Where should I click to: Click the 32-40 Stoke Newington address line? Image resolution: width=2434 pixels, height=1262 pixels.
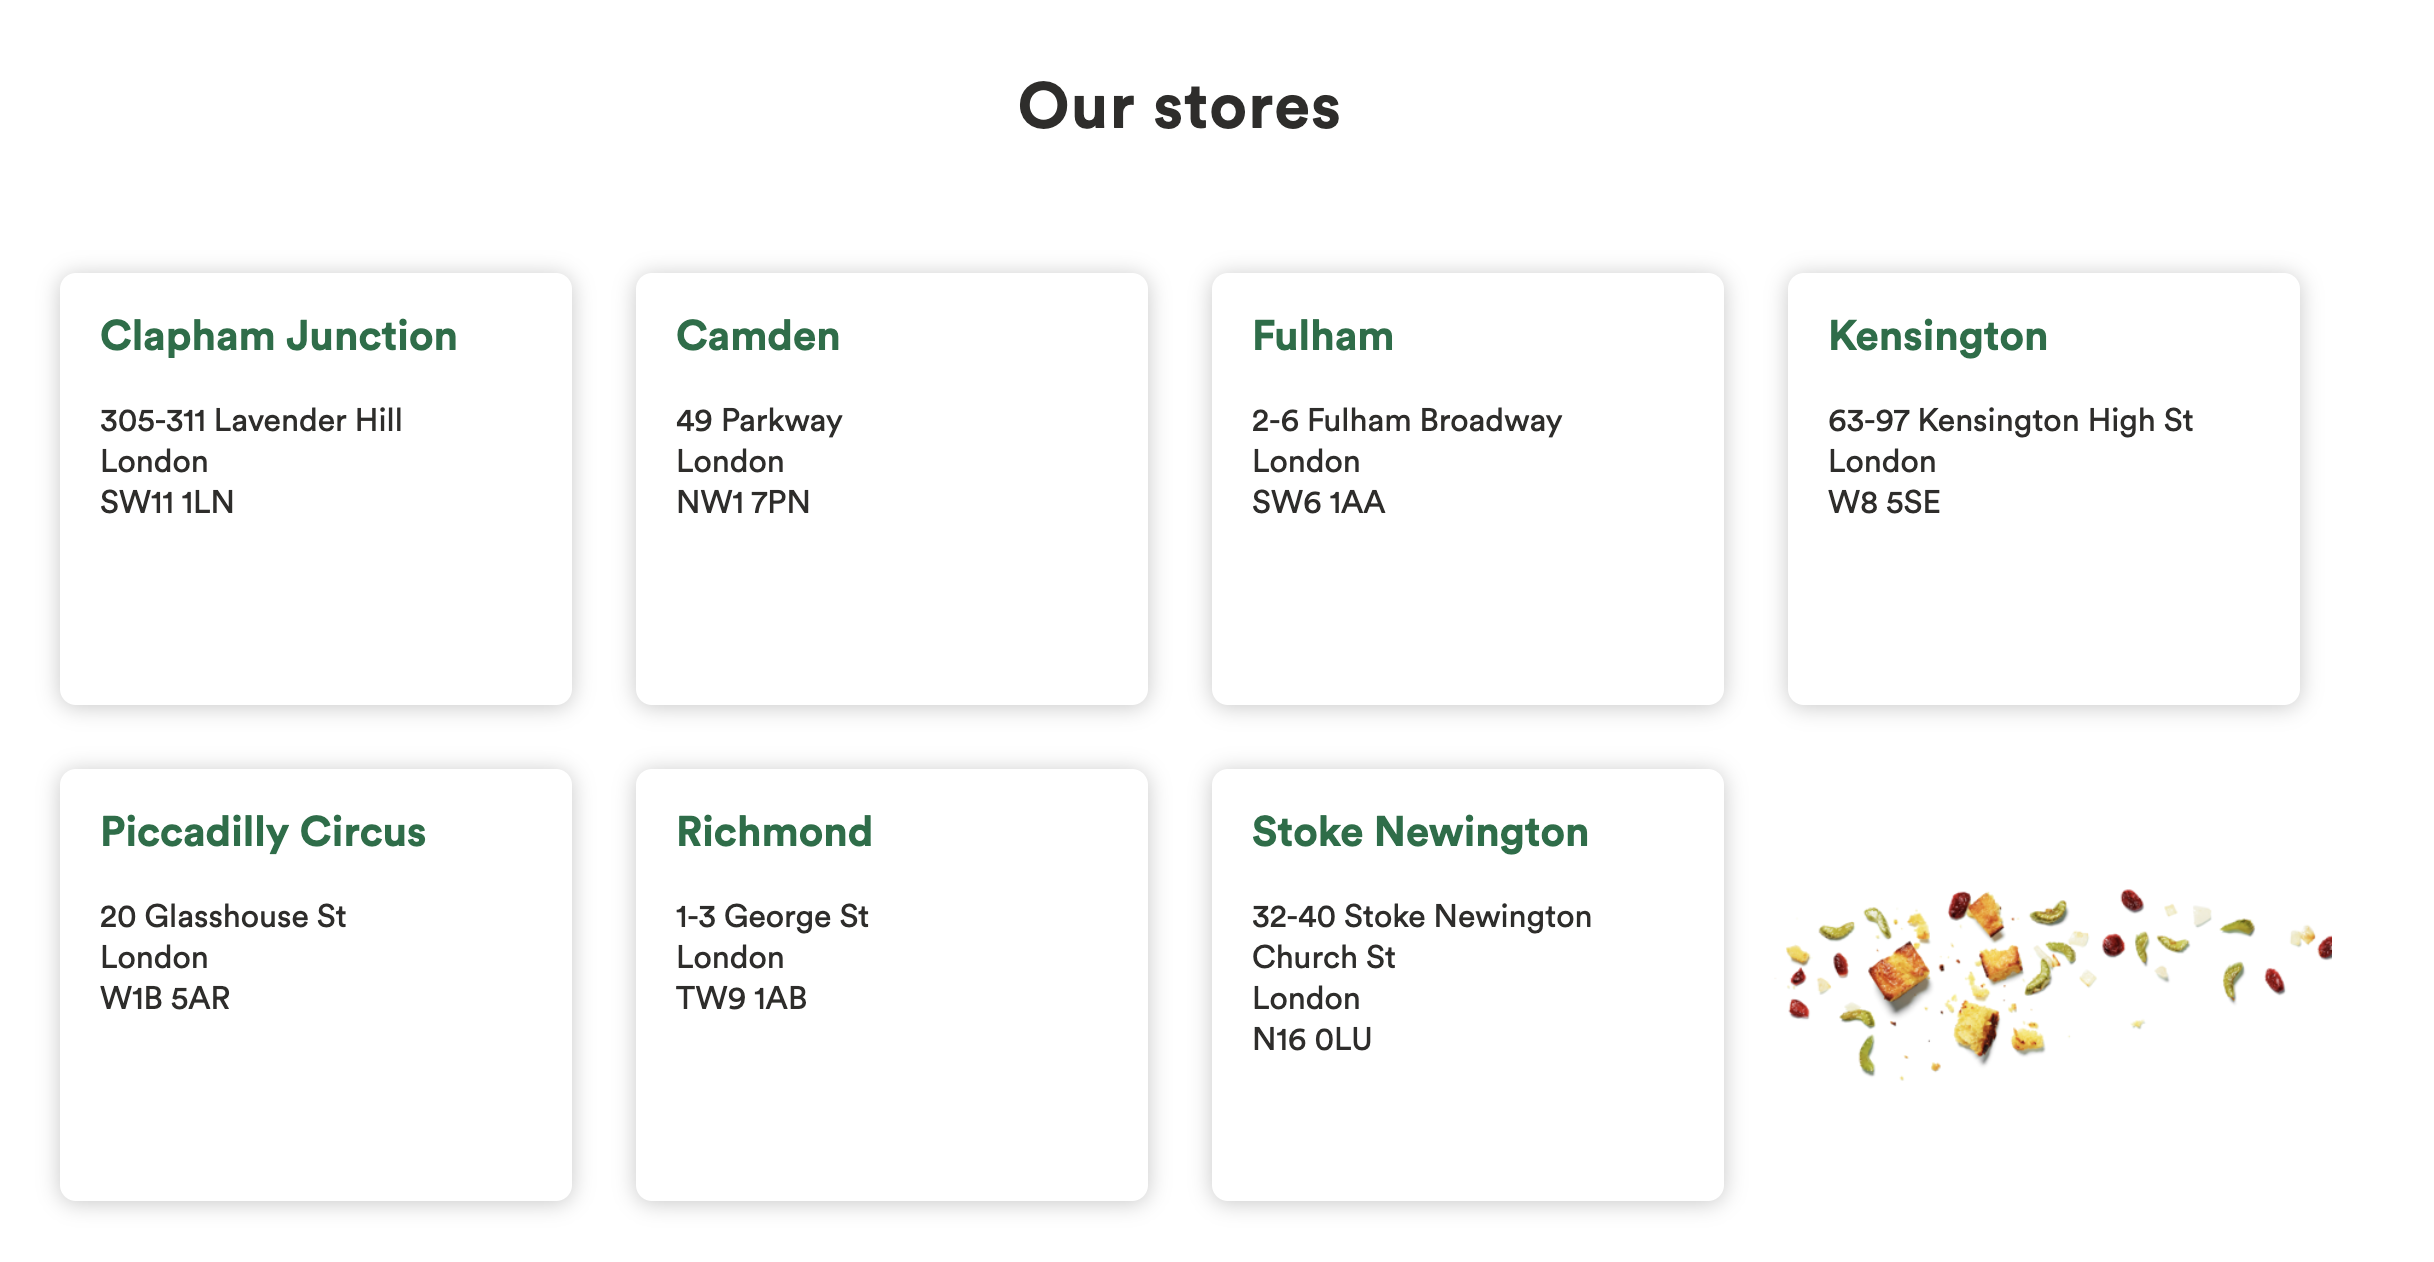1421,916
